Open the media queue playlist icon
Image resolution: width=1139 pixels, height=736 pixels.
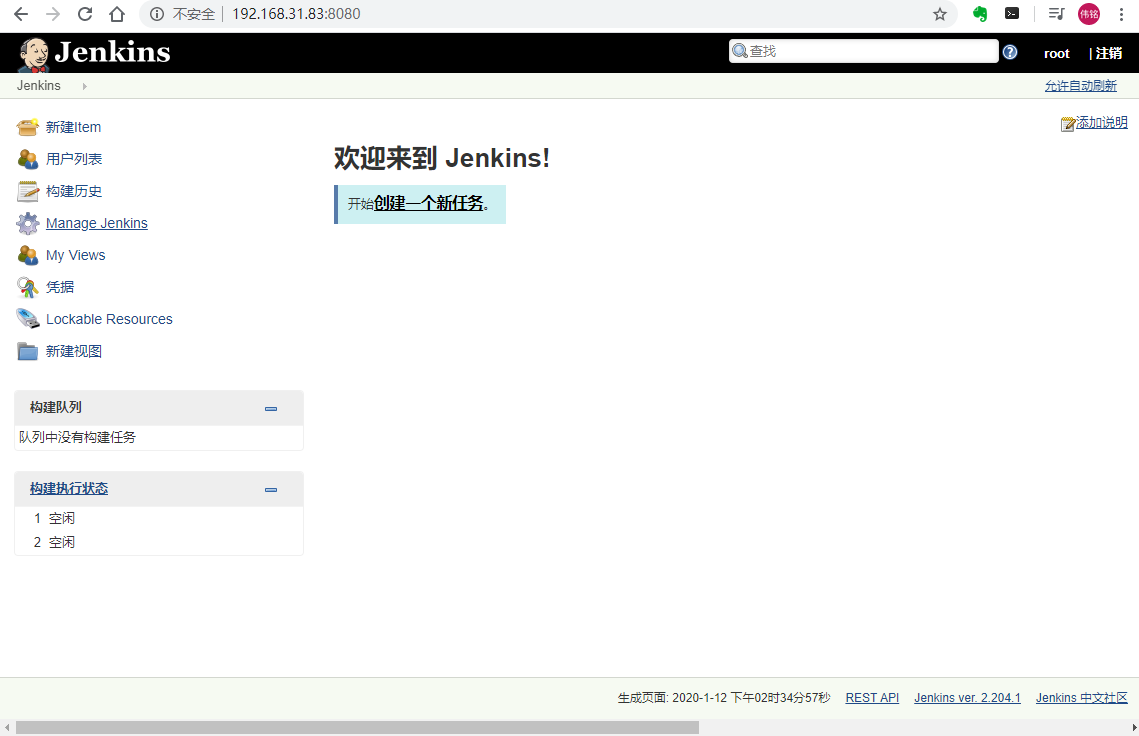pyautogui.click(x=1056, y=14)
